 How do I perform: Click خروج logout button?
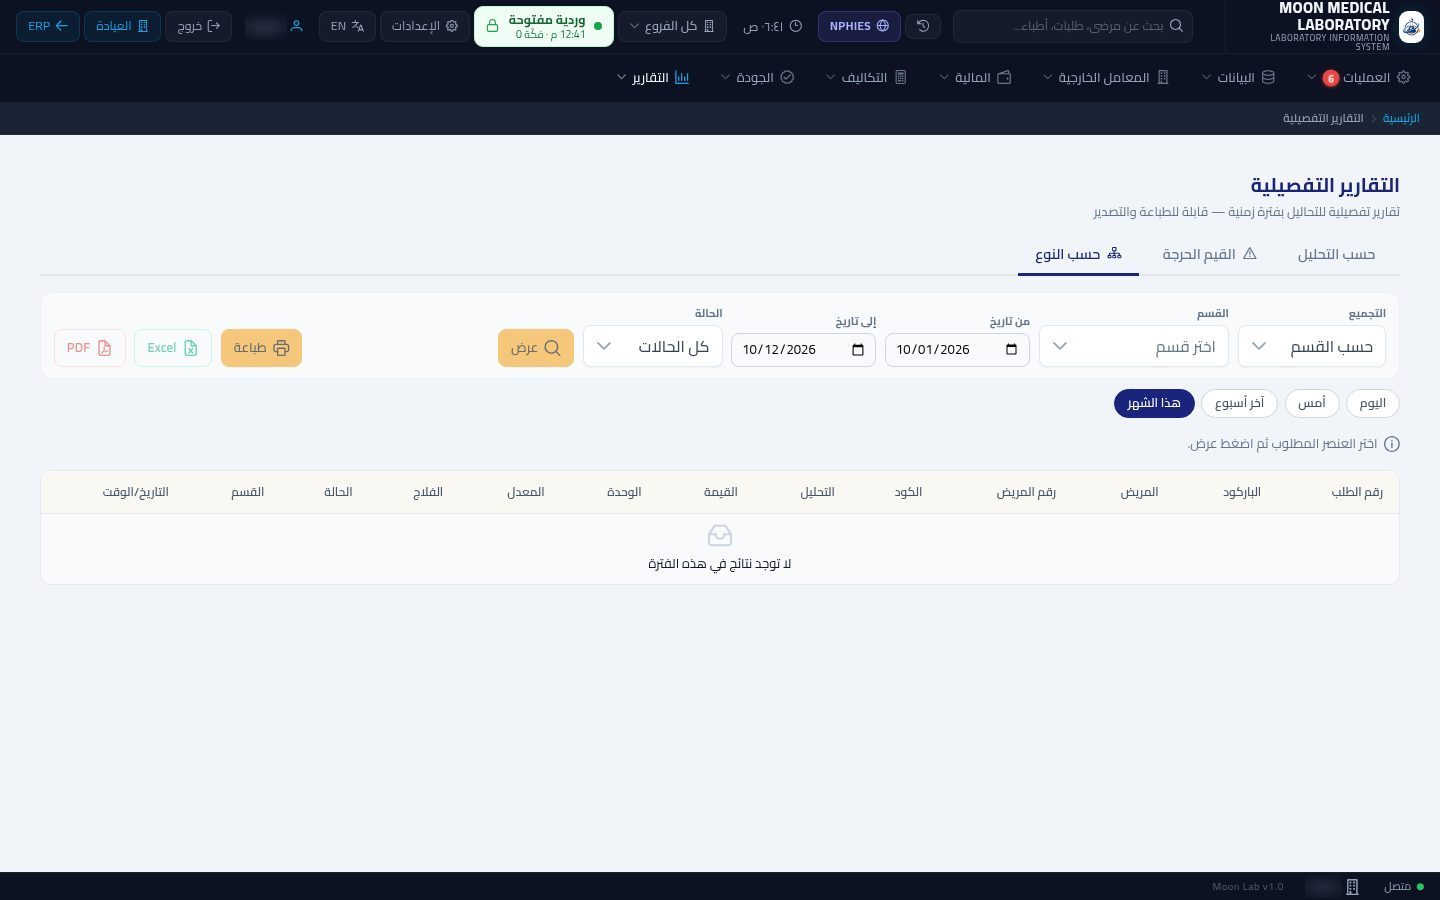tap(198, 26)
